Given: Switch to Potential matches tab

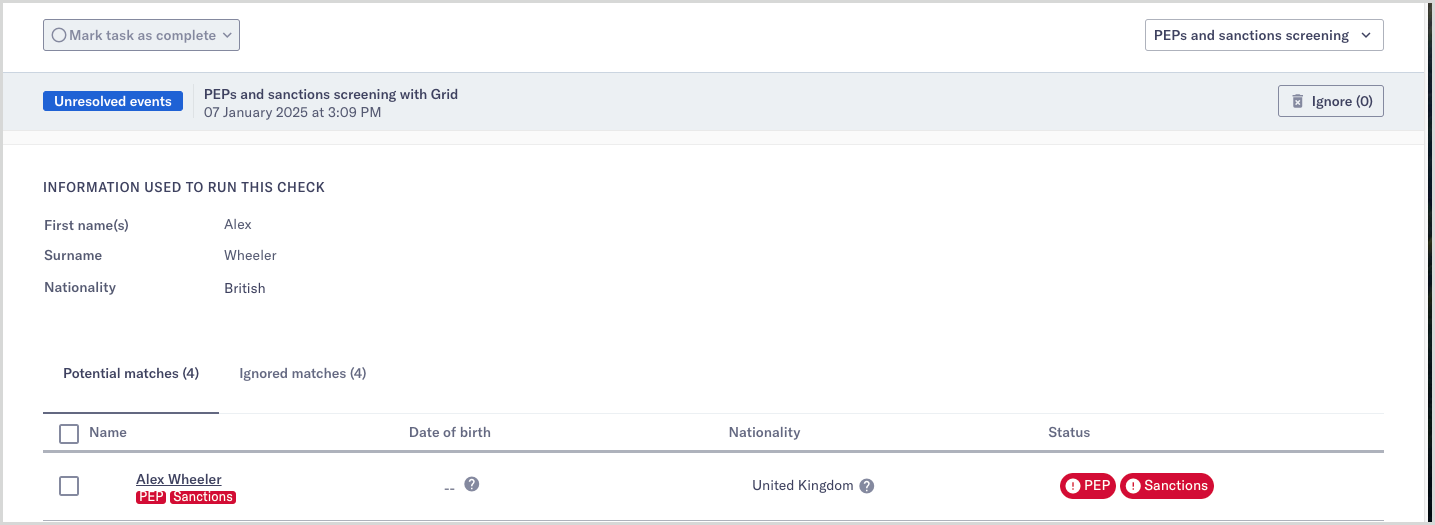Looking at the screenshot, I should pyautogui.click(x=131, y=373).
